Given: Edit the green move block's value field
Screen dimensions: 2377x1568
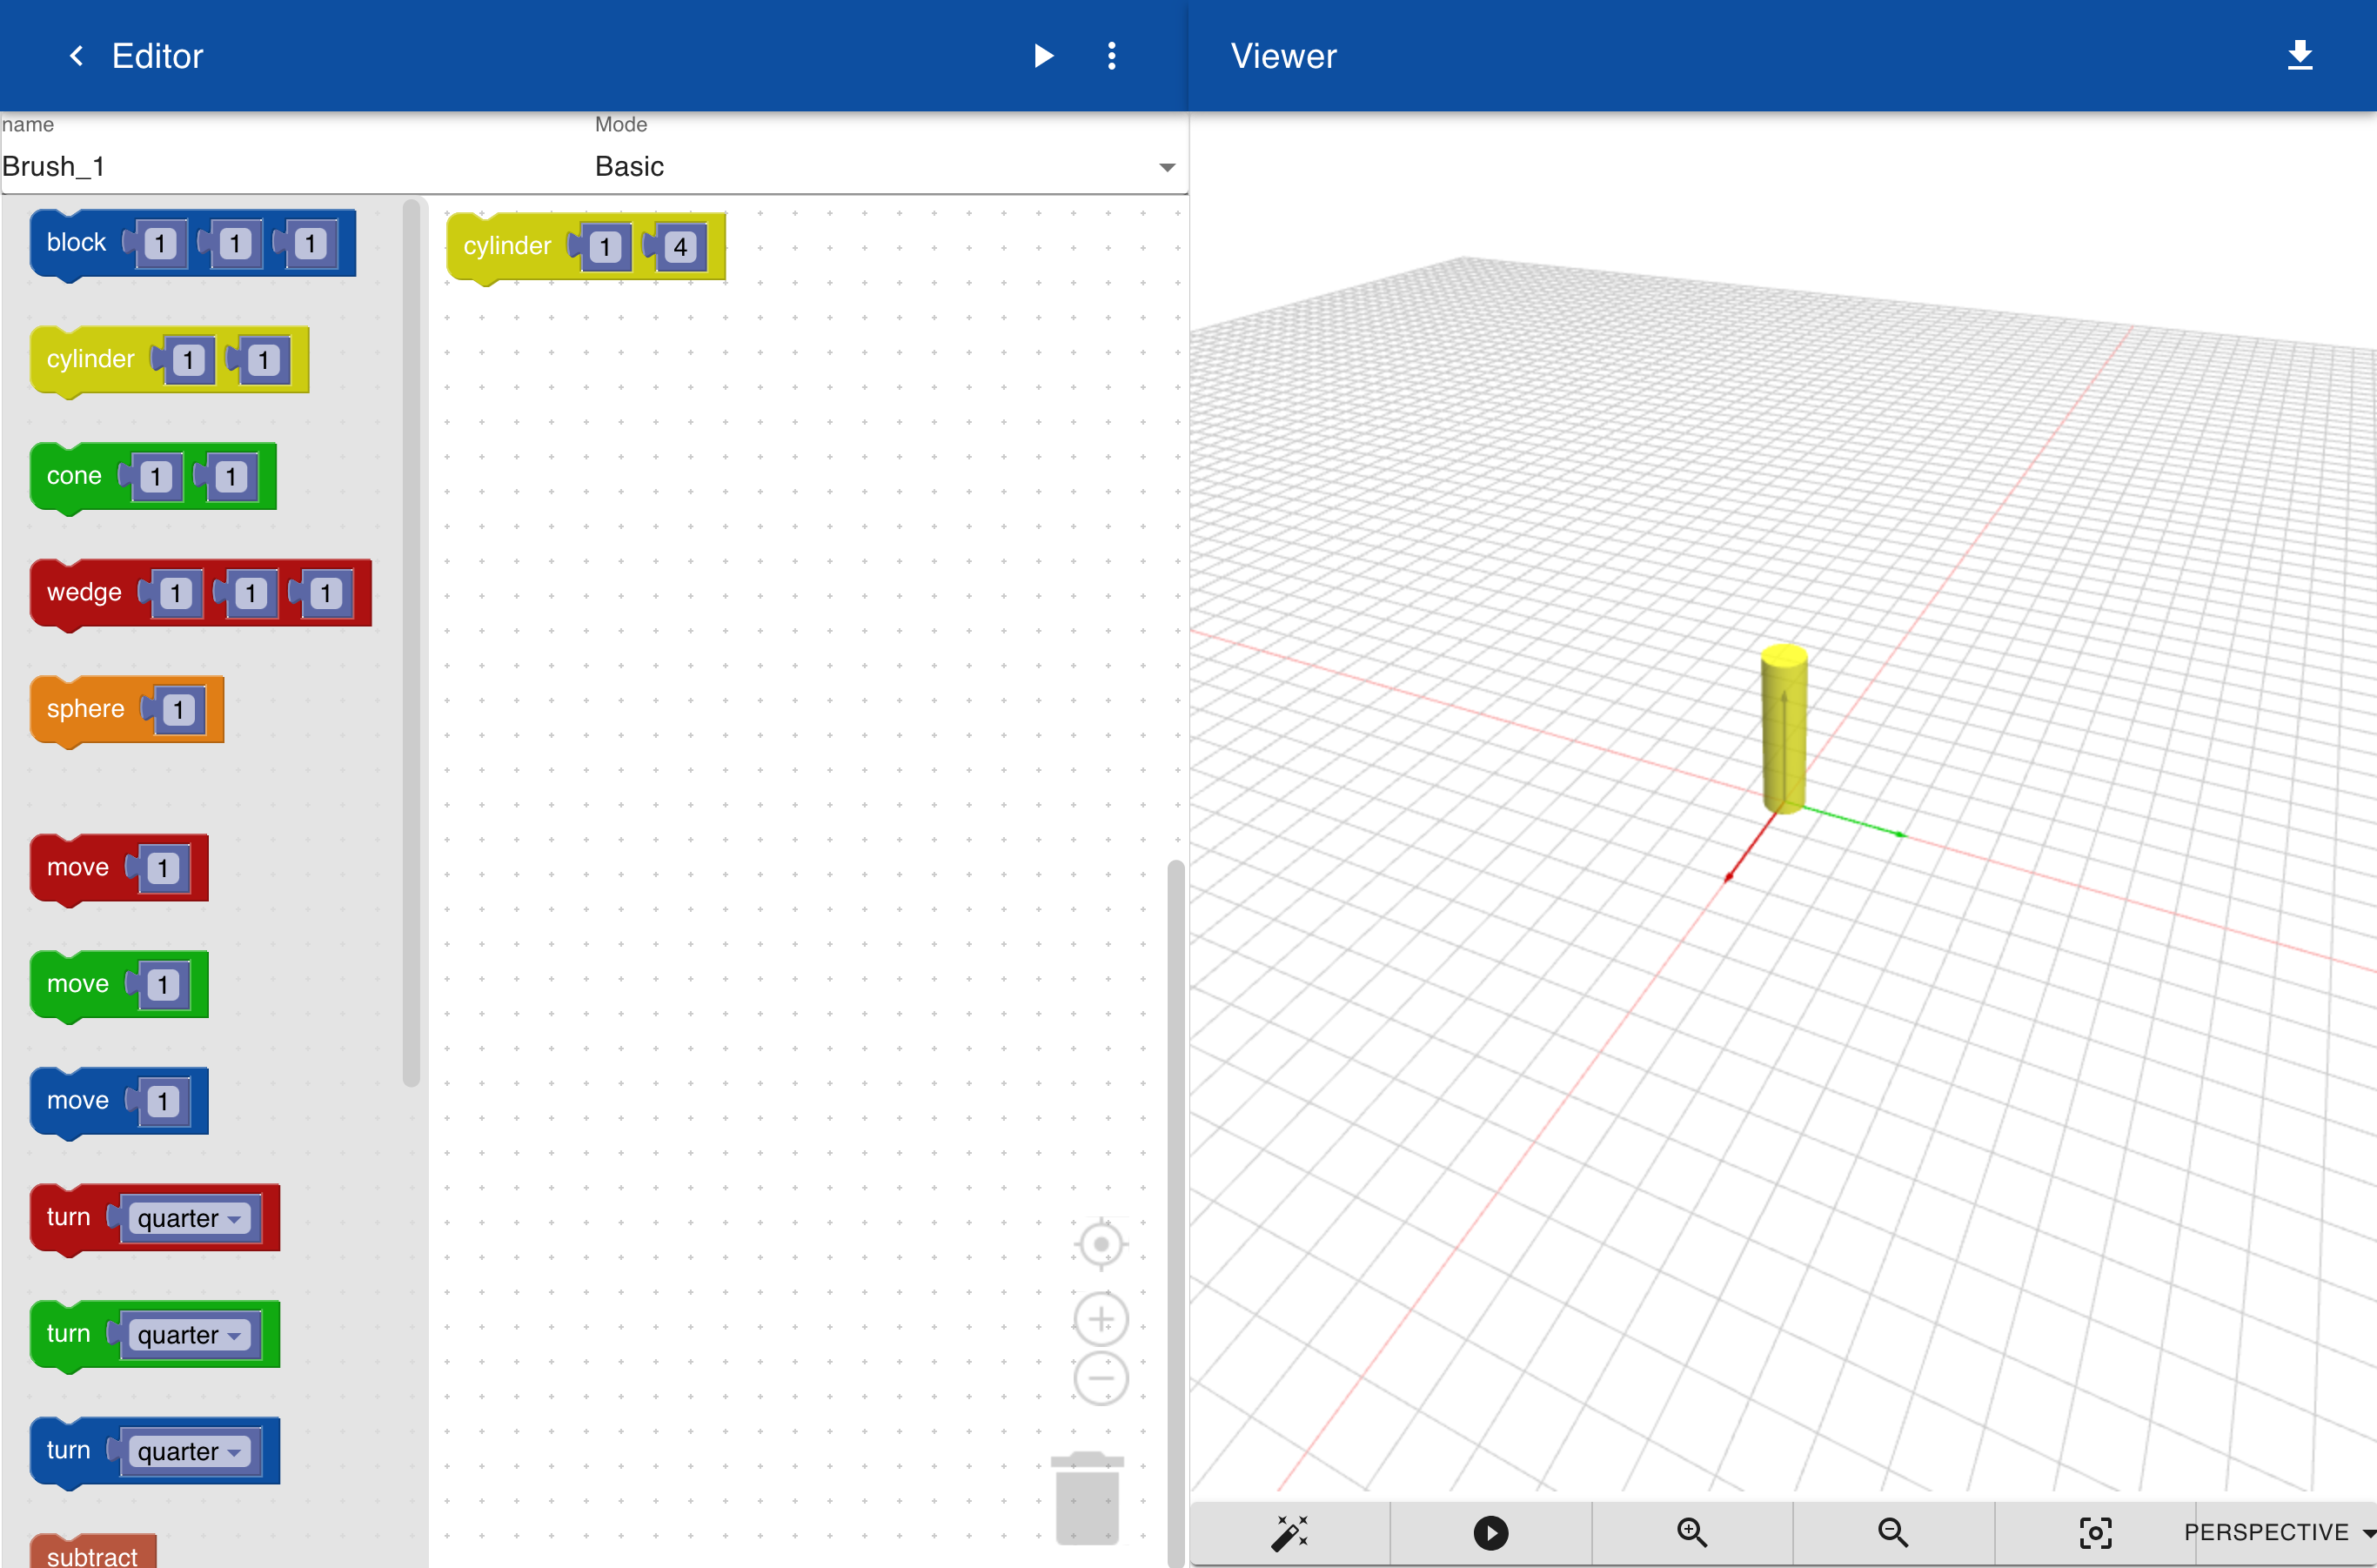Looking at the screenshot, I should pos(163,985).
